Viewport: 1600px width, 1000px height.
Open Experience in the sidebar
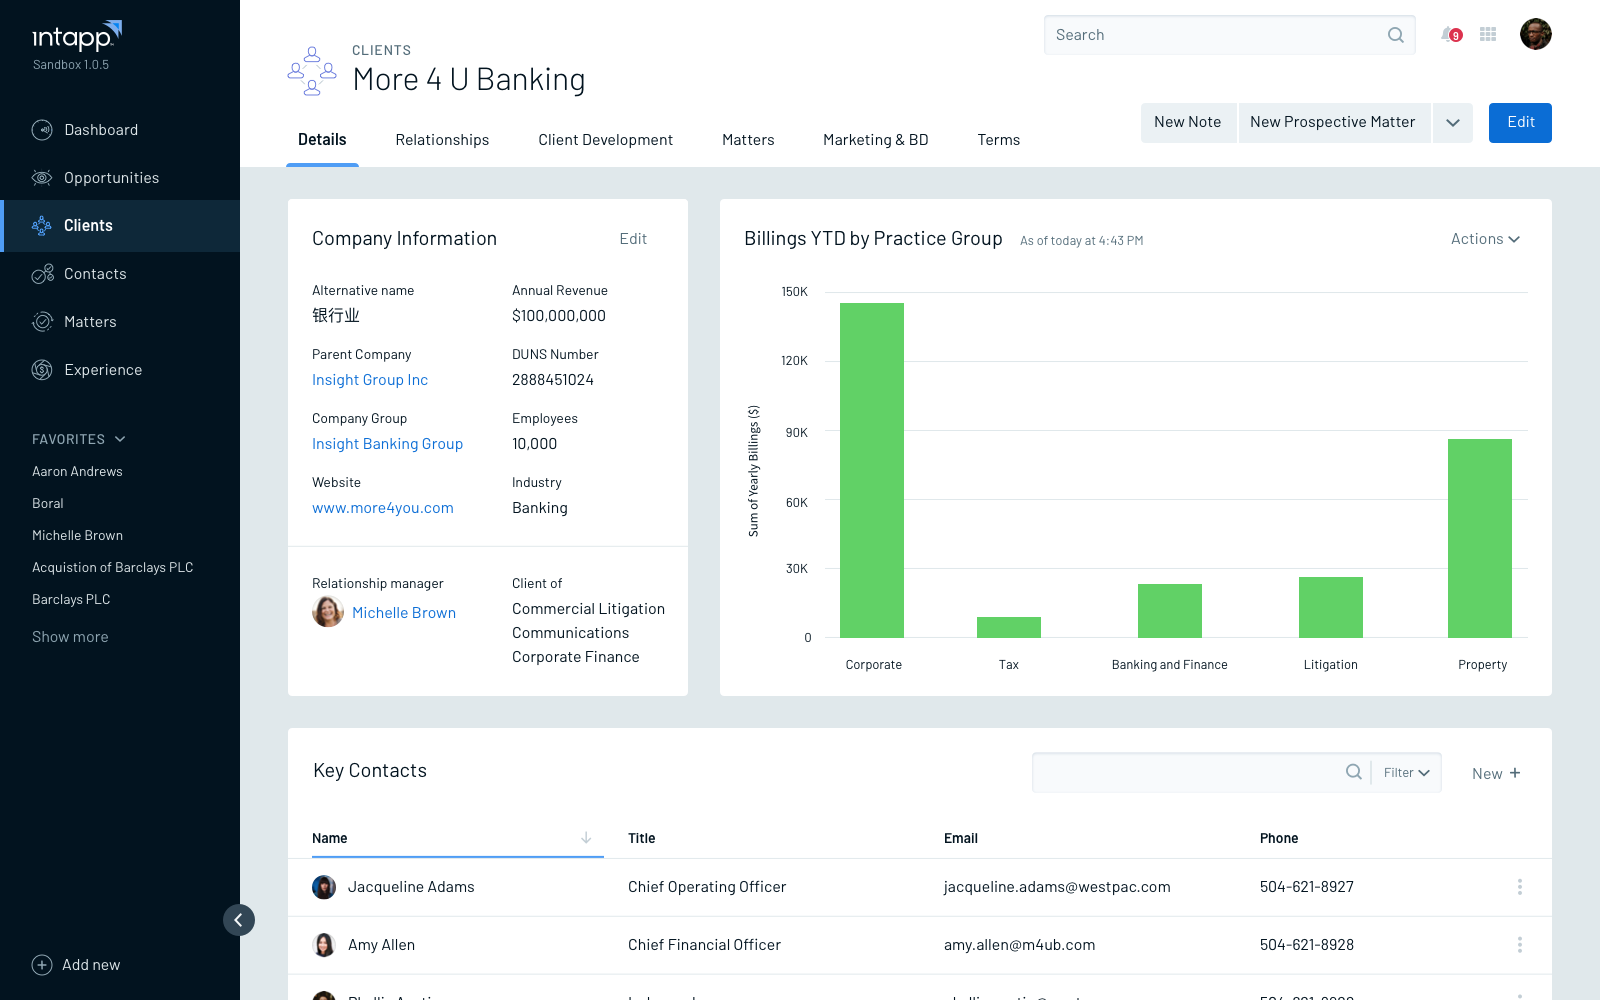103,370
